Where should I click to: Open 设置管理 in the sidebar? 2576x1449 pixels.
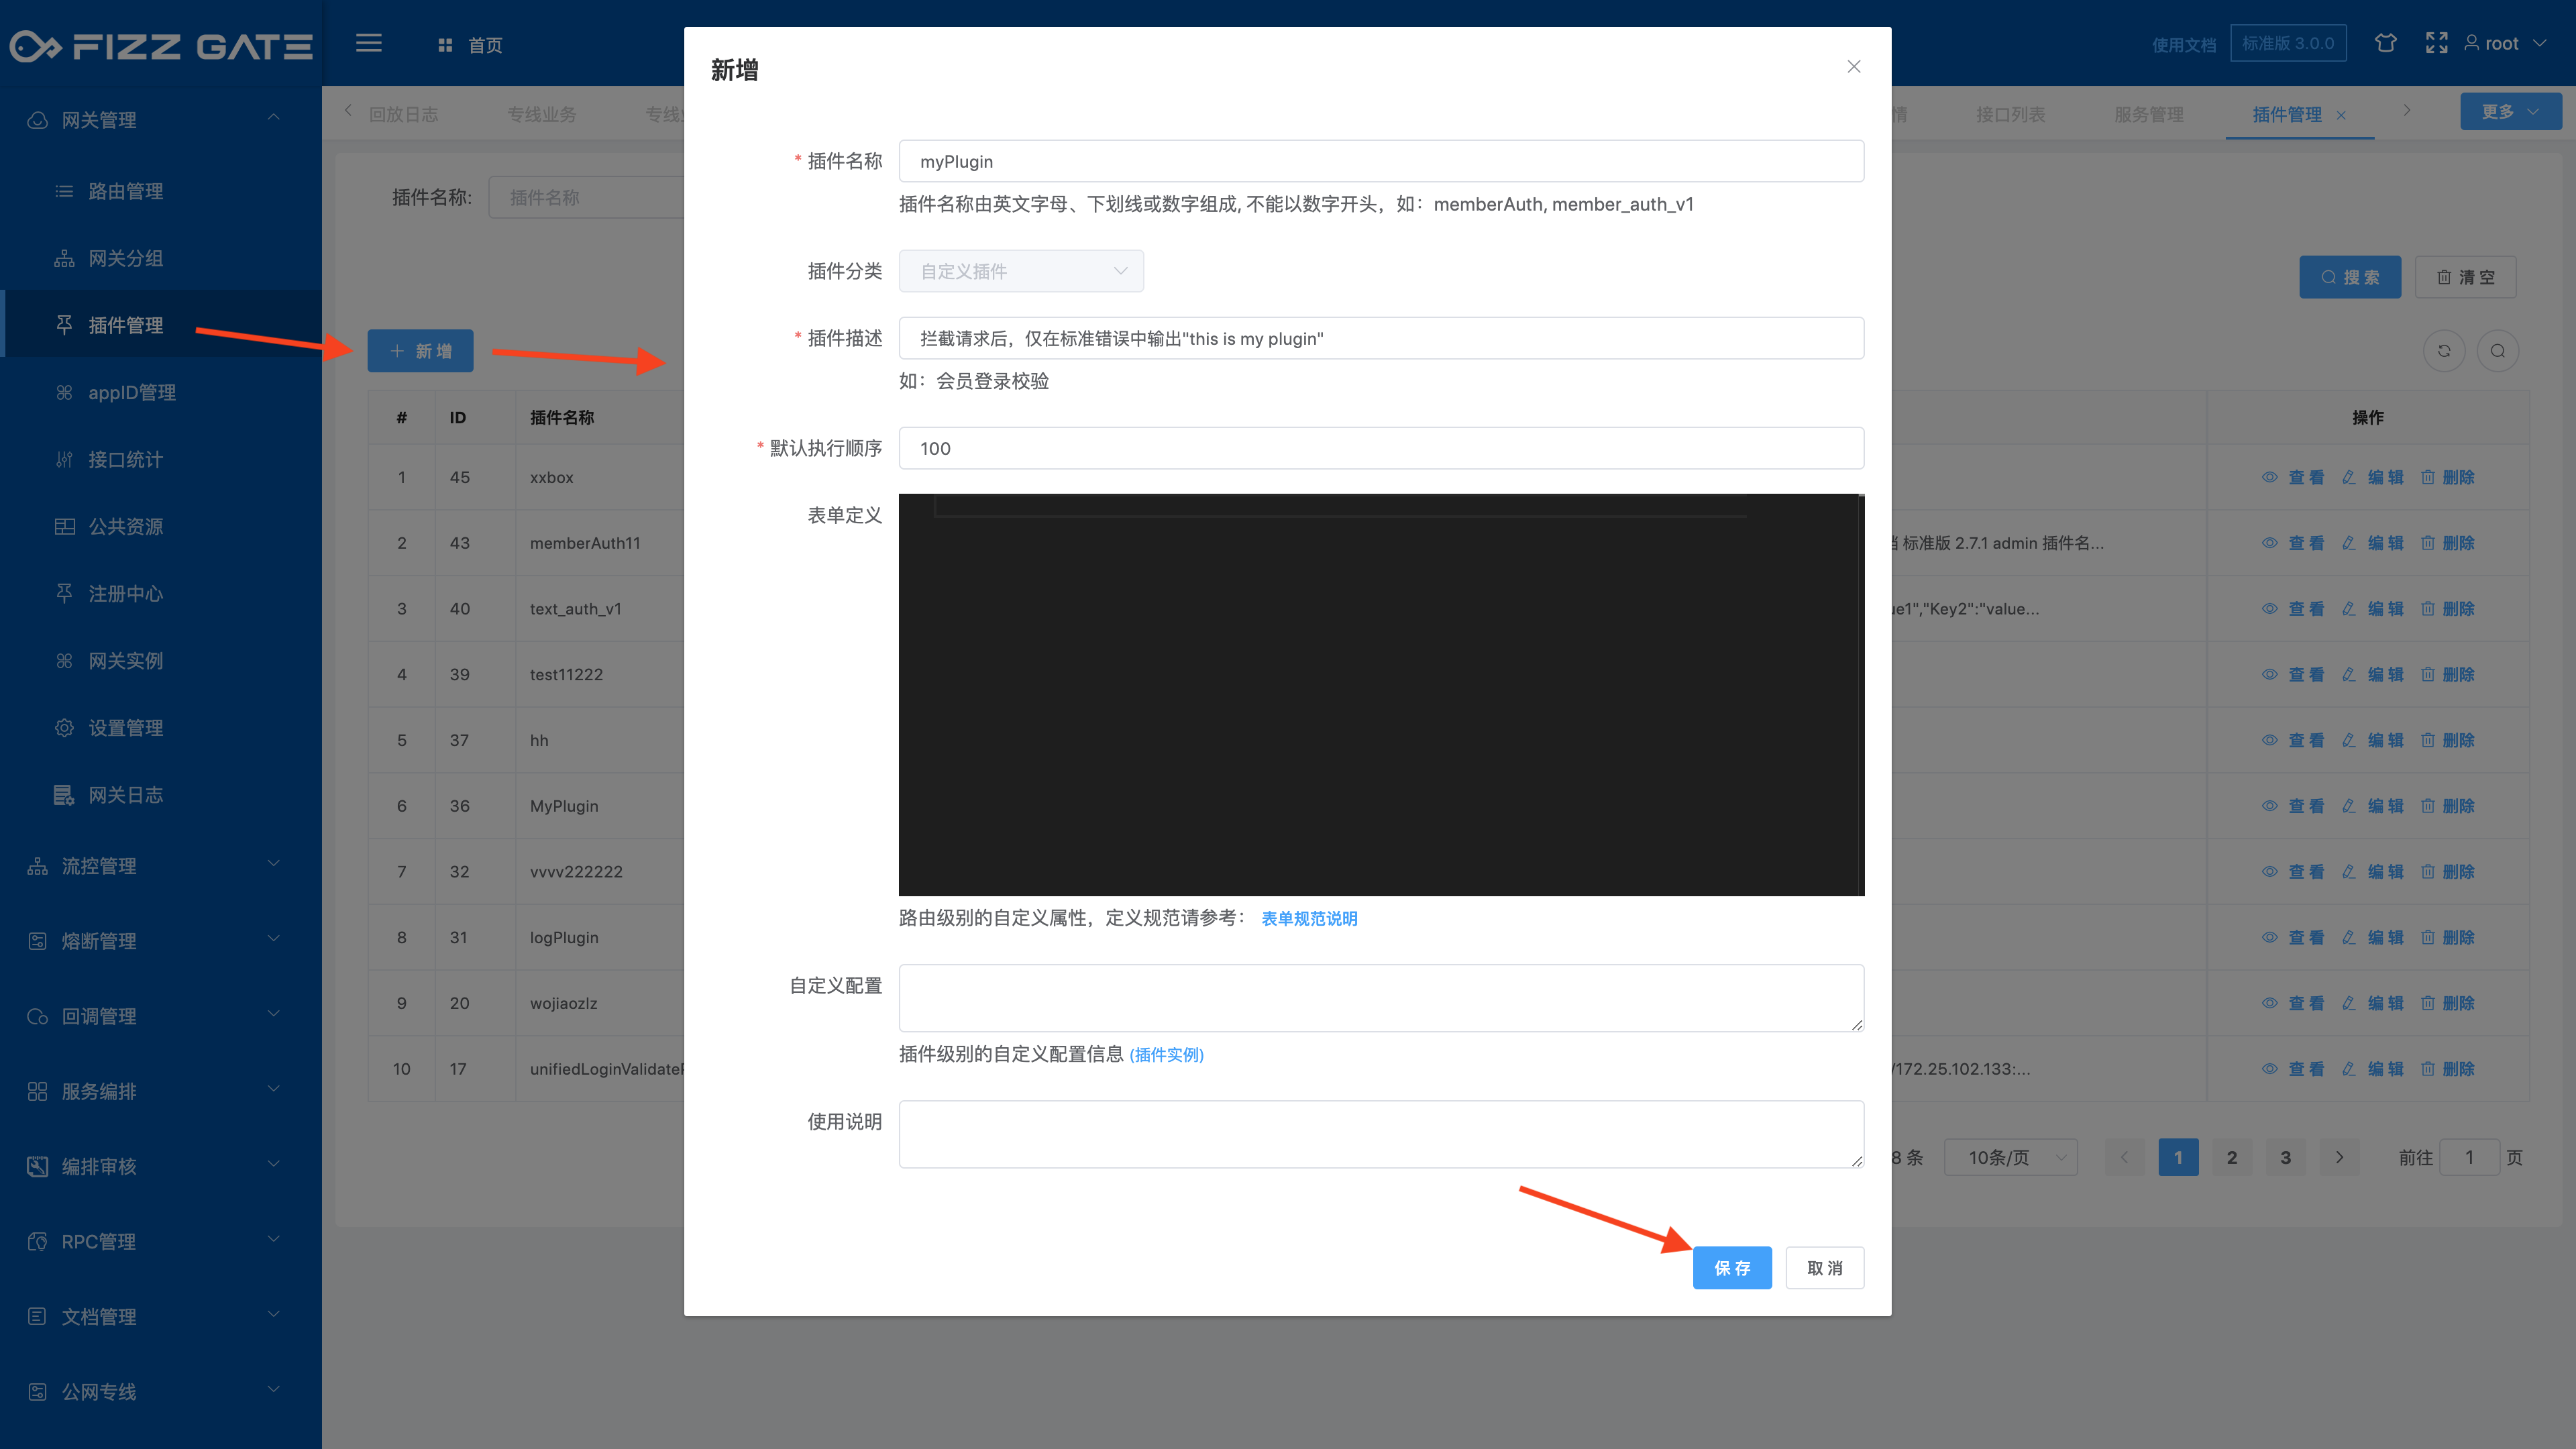coord(161,727)
